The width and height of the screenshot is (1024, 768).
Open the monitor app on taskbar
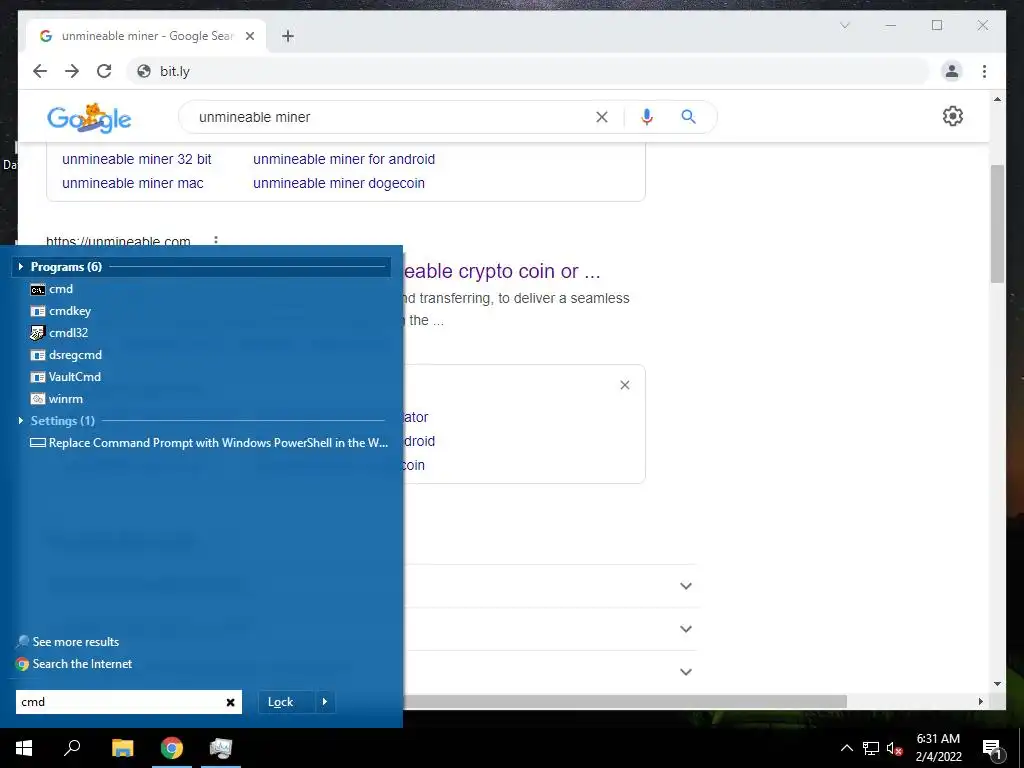221,748
